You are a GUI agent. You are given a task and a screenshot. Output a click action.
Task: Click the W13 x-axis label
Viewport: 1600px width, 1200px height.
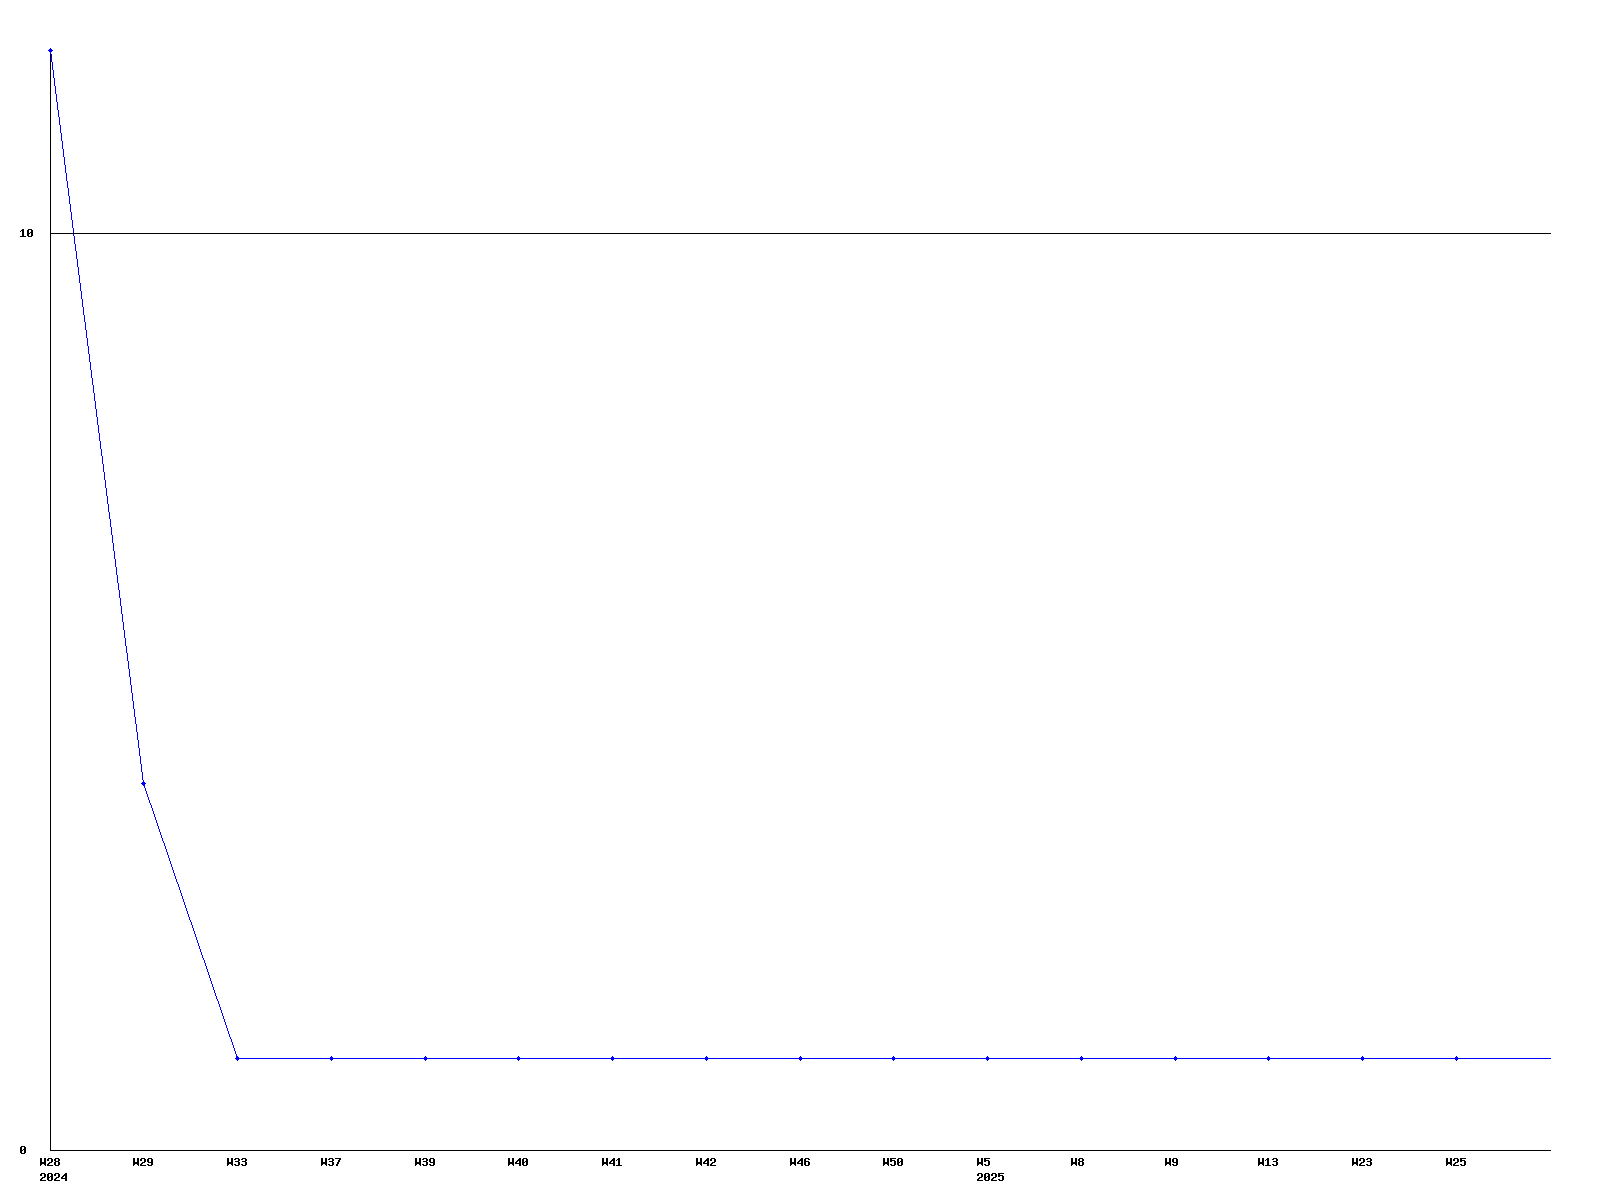1268,1162
